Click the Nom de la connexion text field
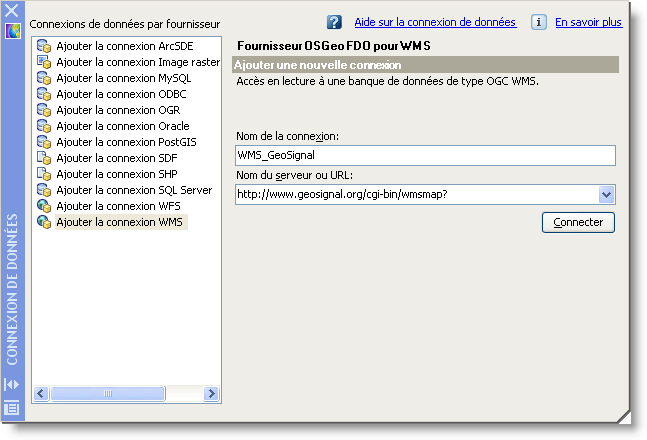 [x=425, y=155]
